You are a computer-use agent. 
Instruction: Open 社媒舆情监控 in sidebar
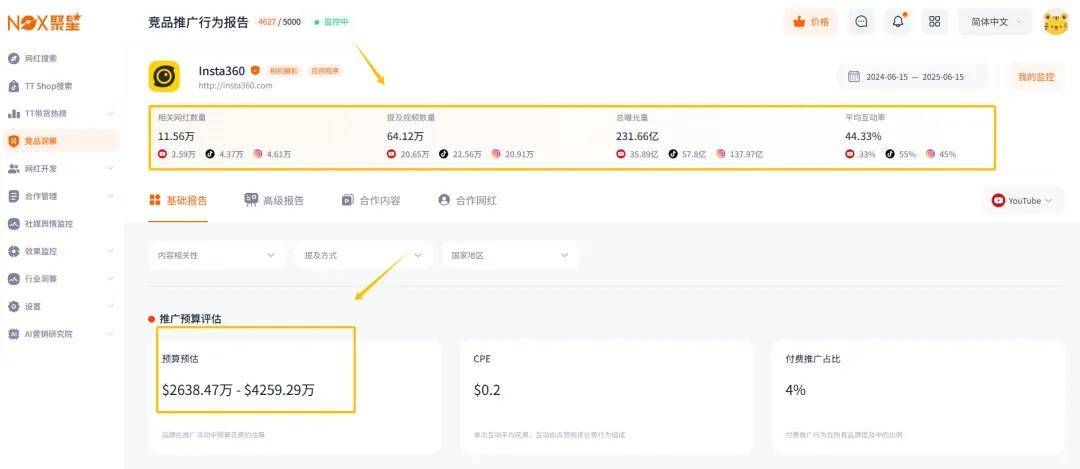pos(48,224)
